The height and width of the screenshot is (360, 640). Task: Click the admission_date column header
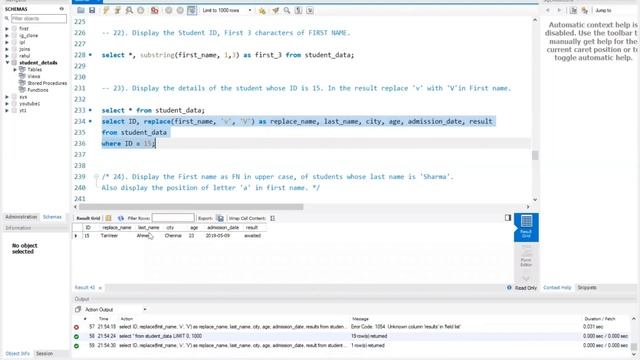pos(222,227)
